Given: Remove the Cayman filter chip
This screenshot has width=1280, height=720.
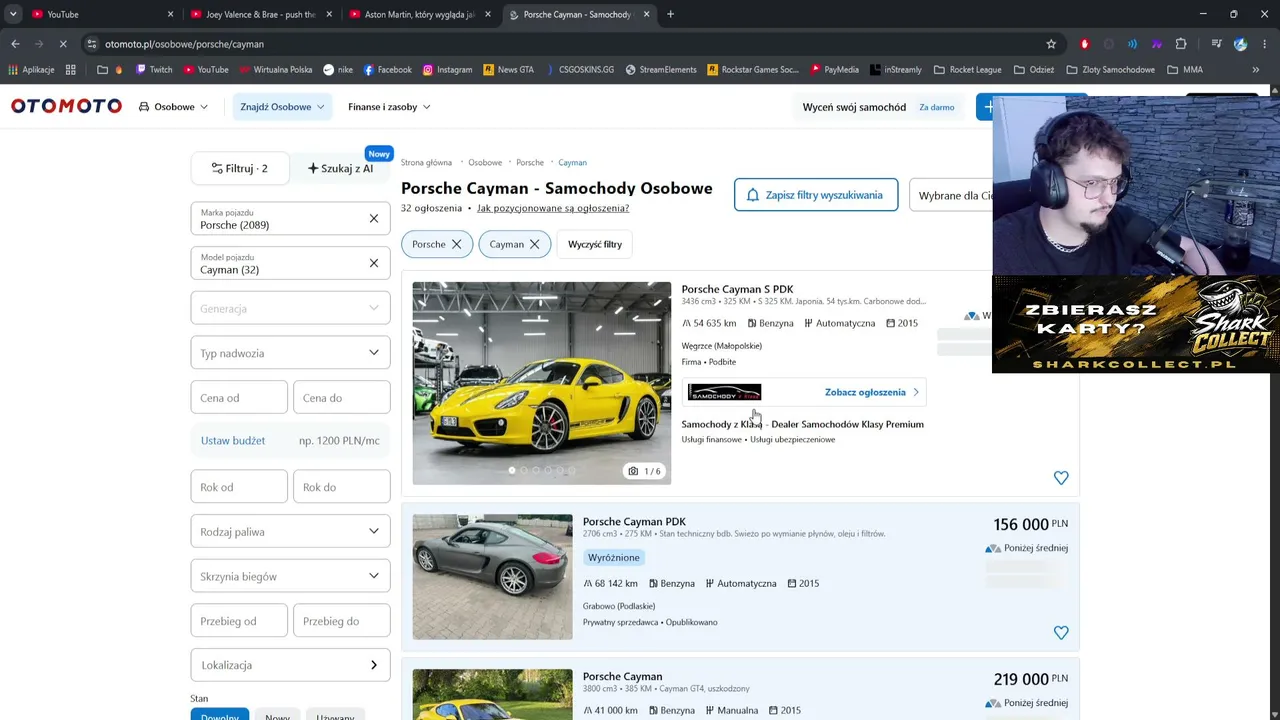Looking at the screenshot, I should 534,244.
